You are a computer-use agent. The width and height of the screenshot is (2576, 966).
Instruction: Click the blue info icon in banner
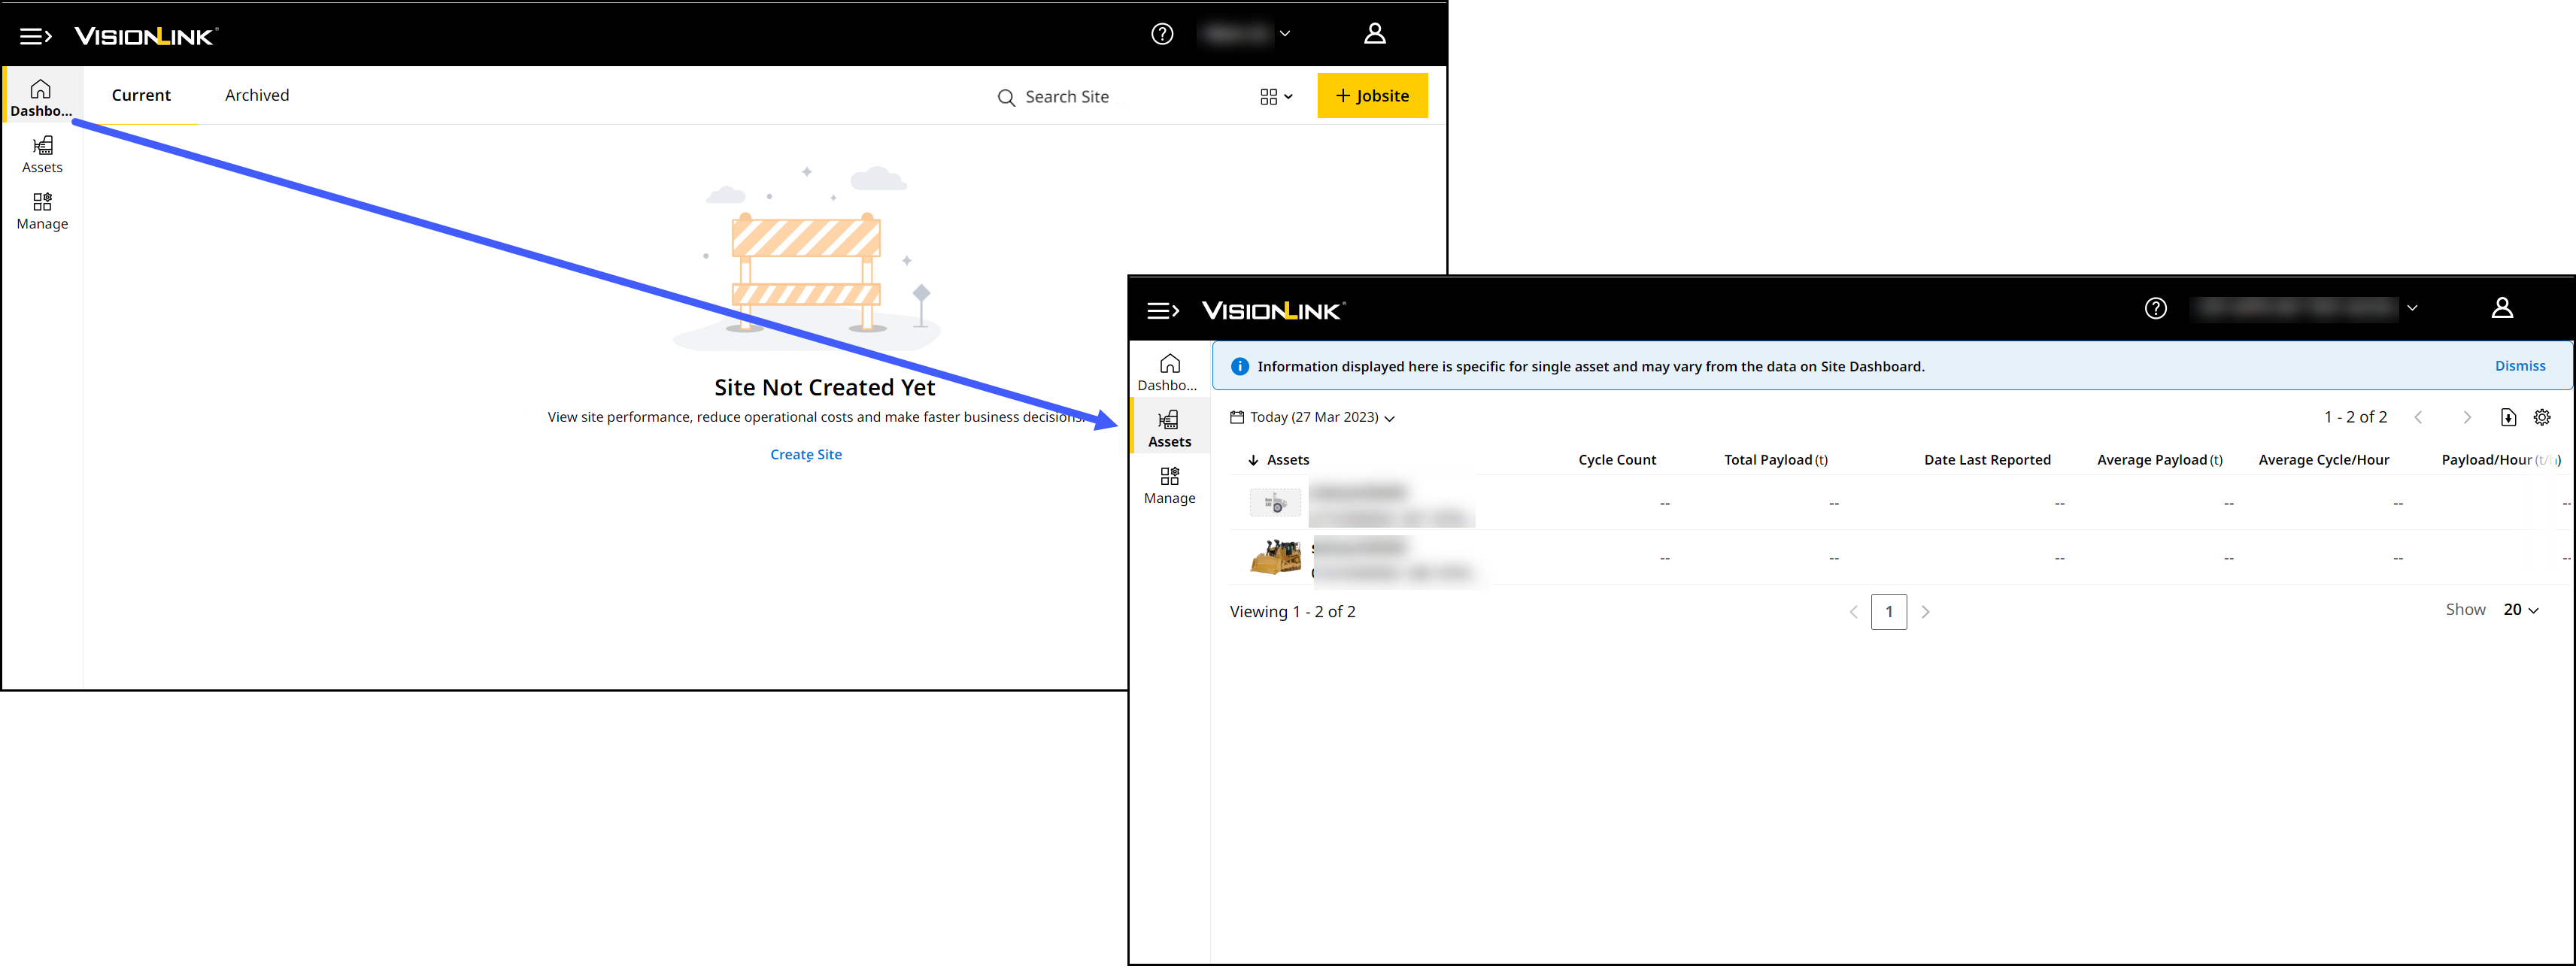pyautogui.click(x=1240, y=366)
